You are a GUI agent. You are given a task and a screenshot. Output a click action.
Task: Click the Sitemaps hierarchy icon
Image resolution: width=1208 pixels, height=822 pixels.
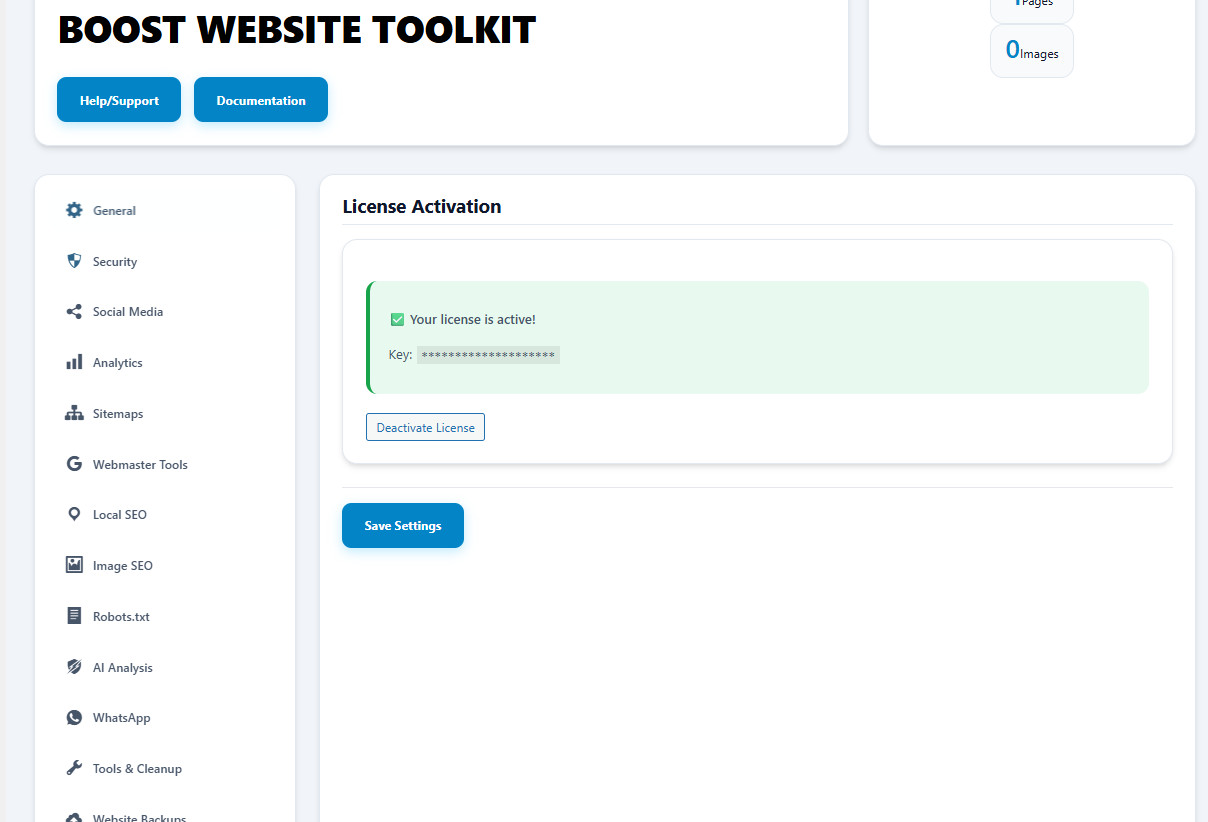click(x=74, y=413)
